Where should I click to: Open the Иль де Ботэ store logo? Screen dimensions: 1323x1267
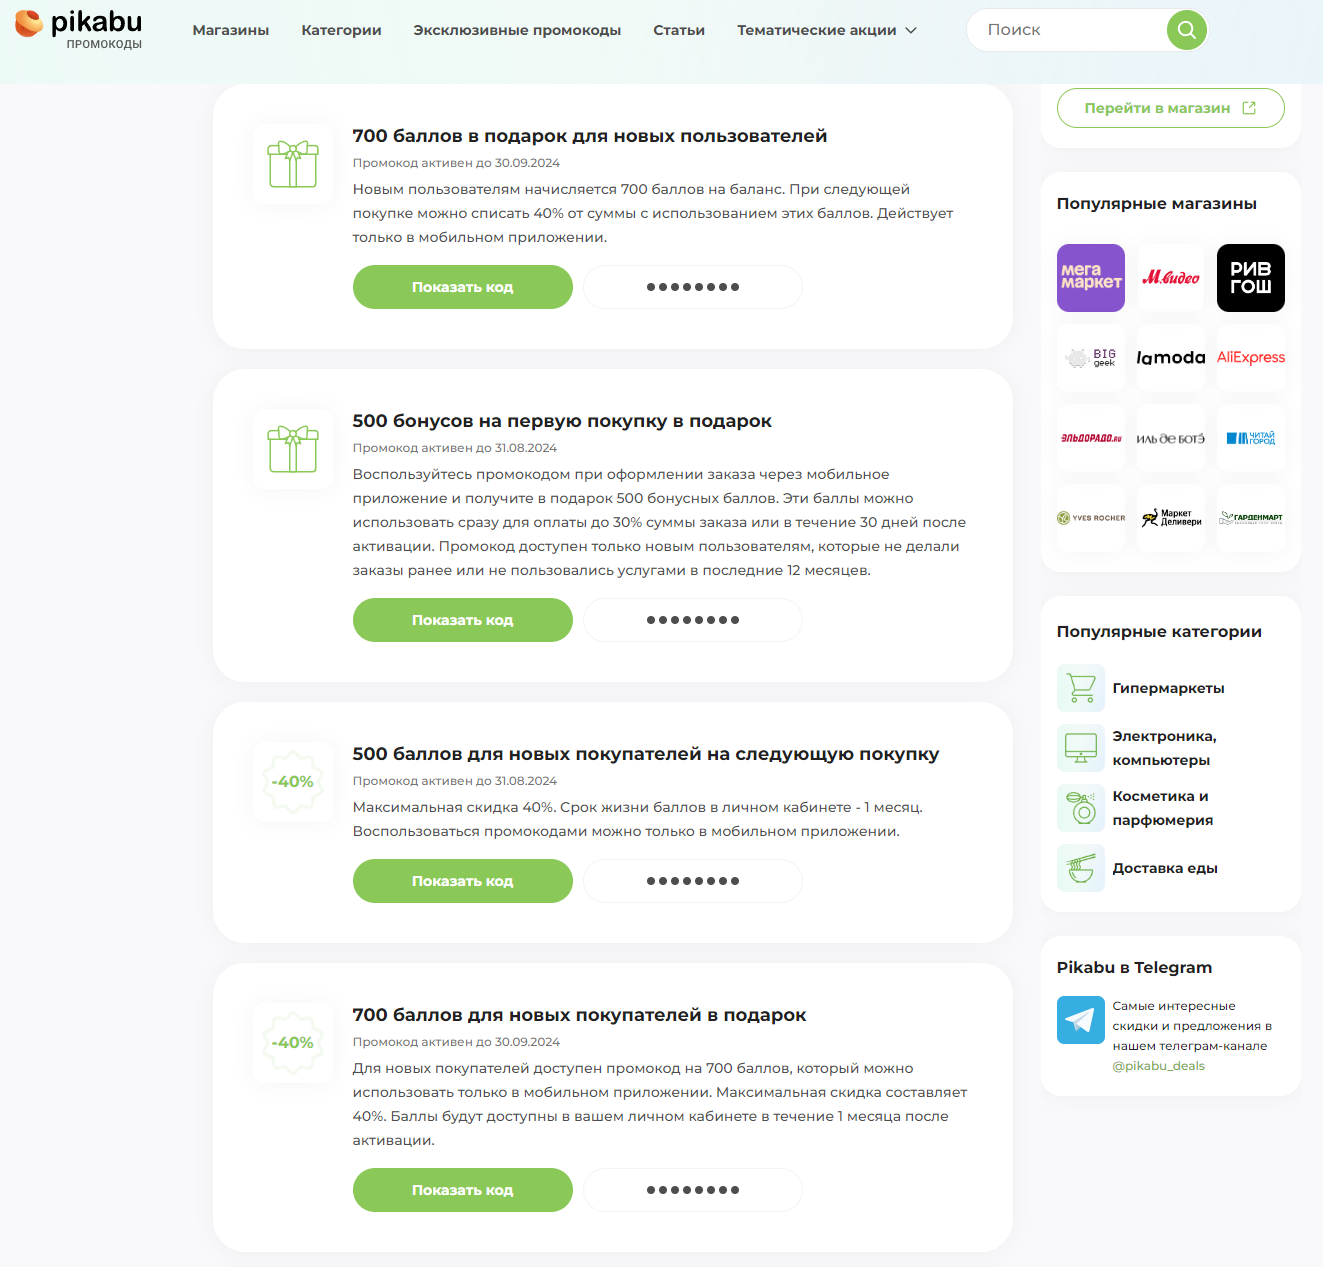tap(1171, 438)
